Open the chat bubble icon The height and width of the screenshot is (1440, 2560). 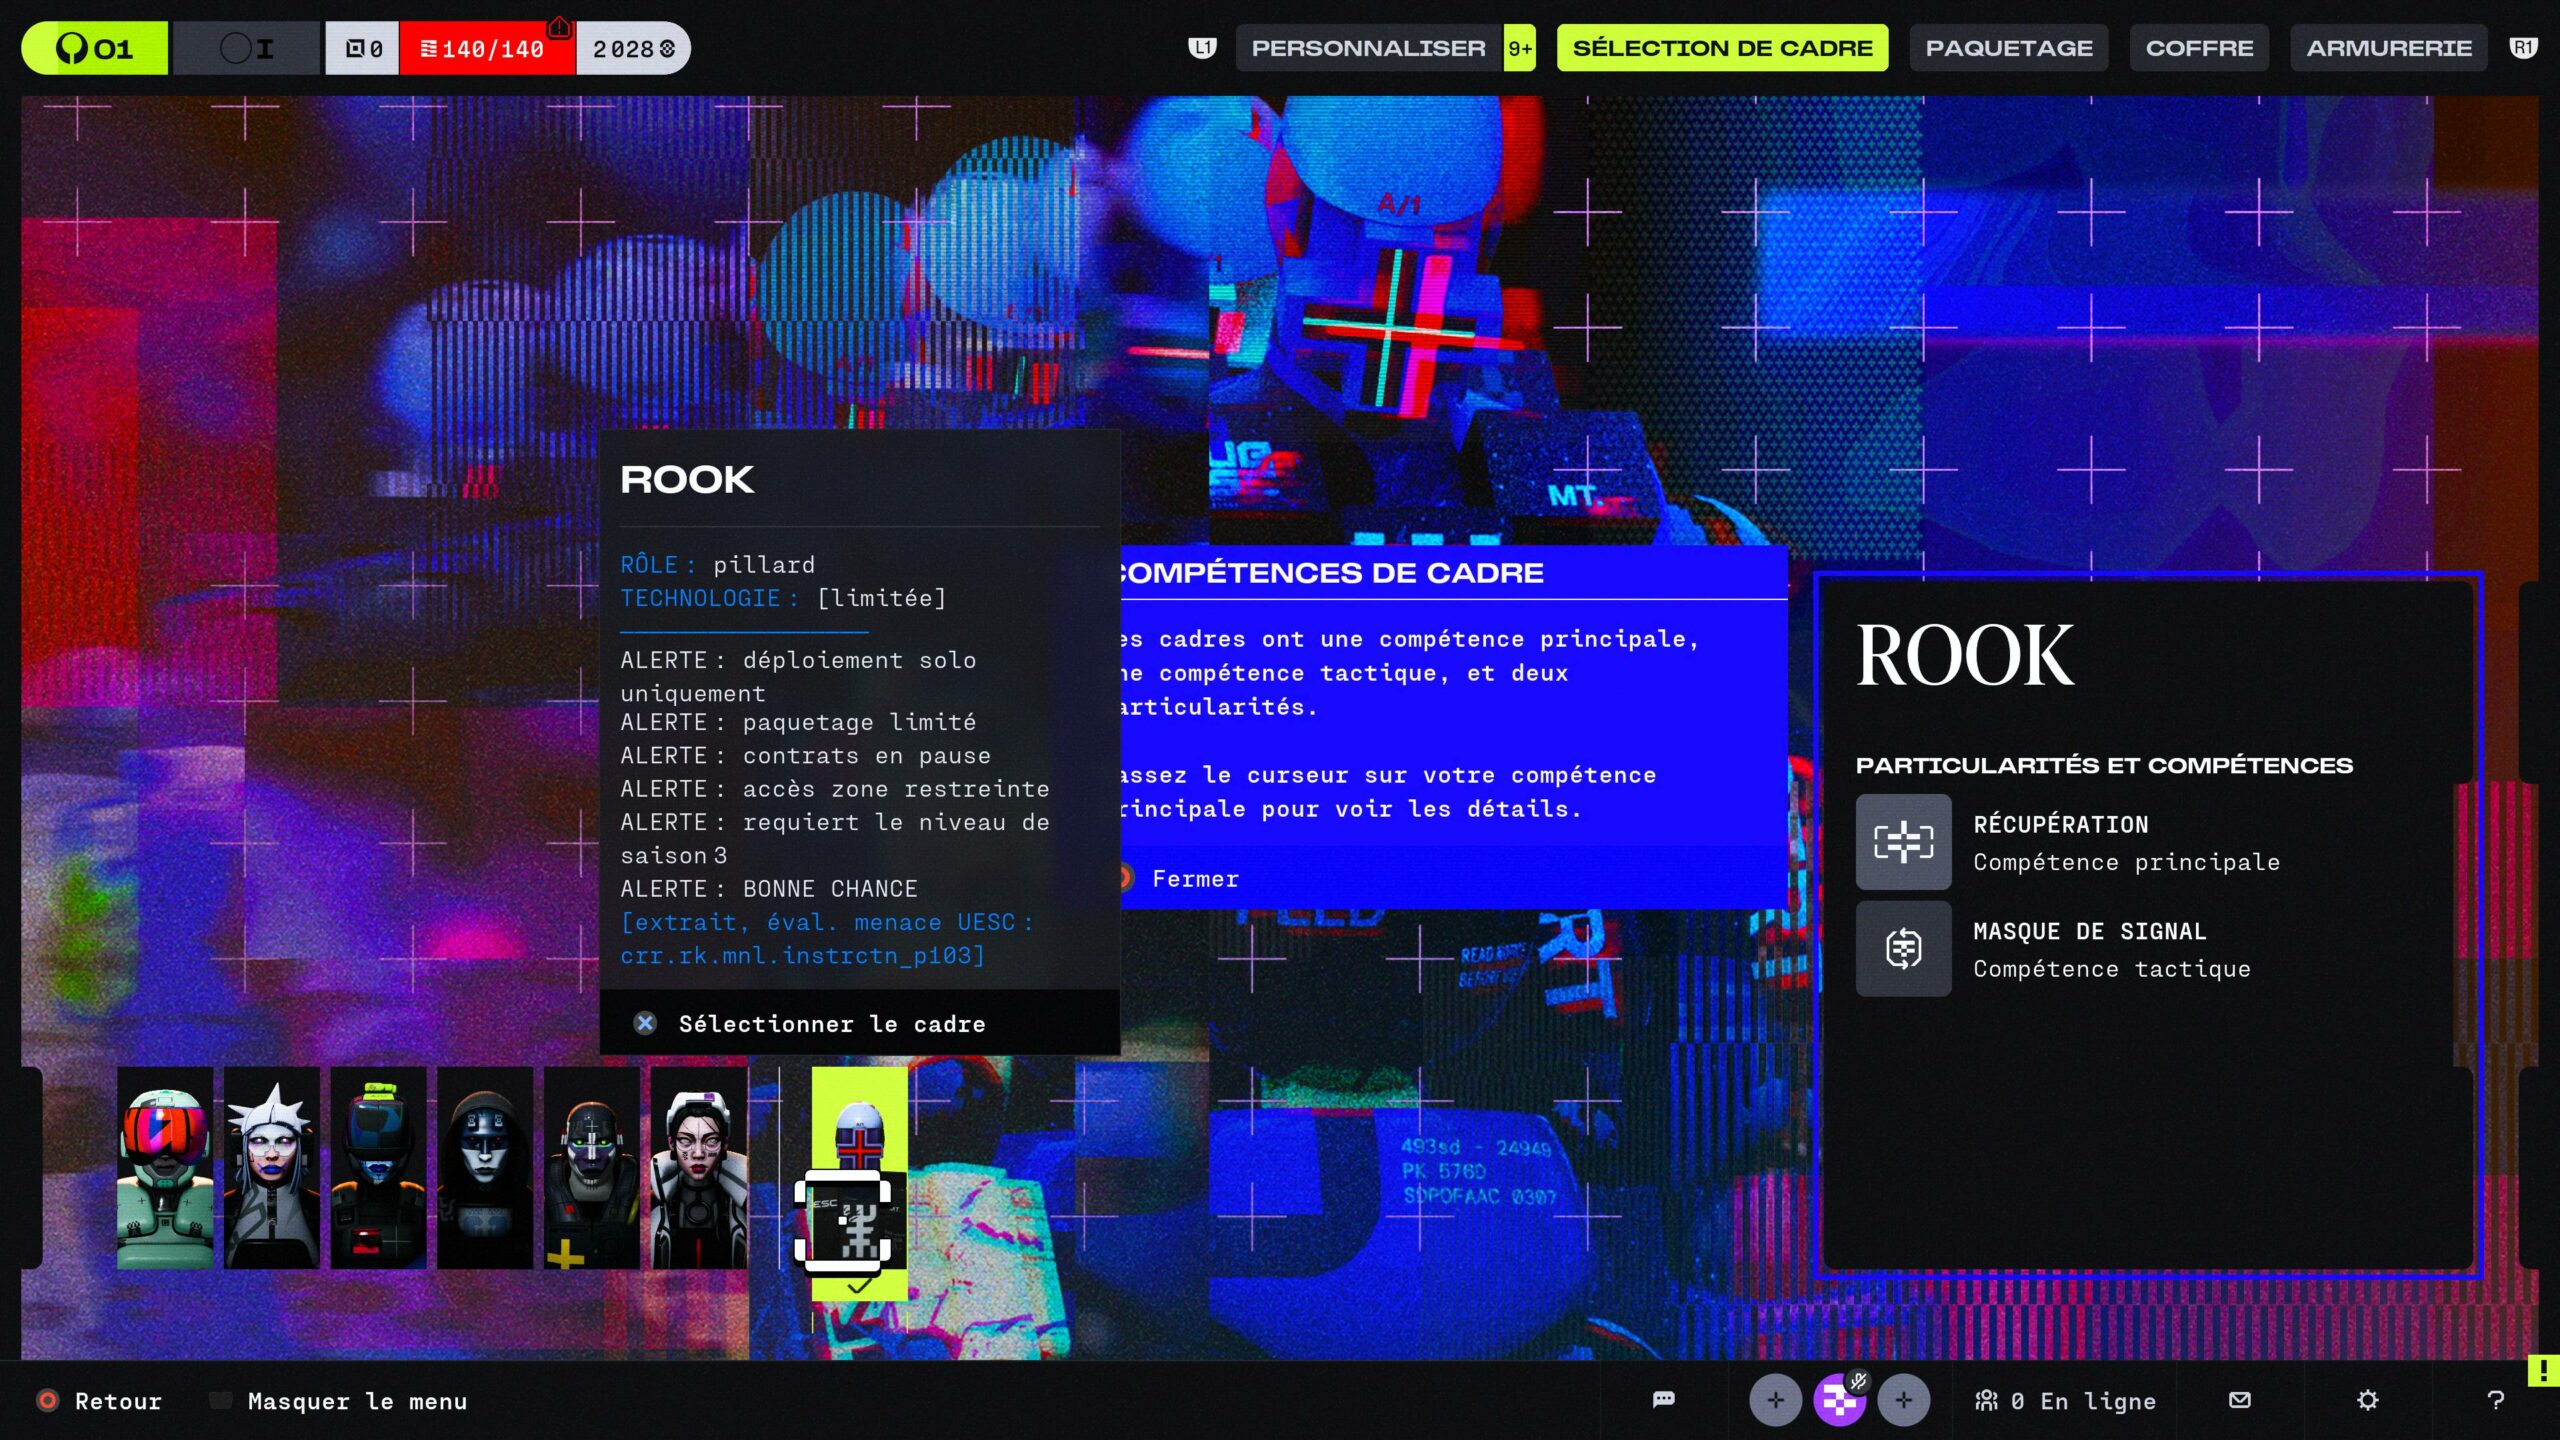(x=1663, y=1400)
